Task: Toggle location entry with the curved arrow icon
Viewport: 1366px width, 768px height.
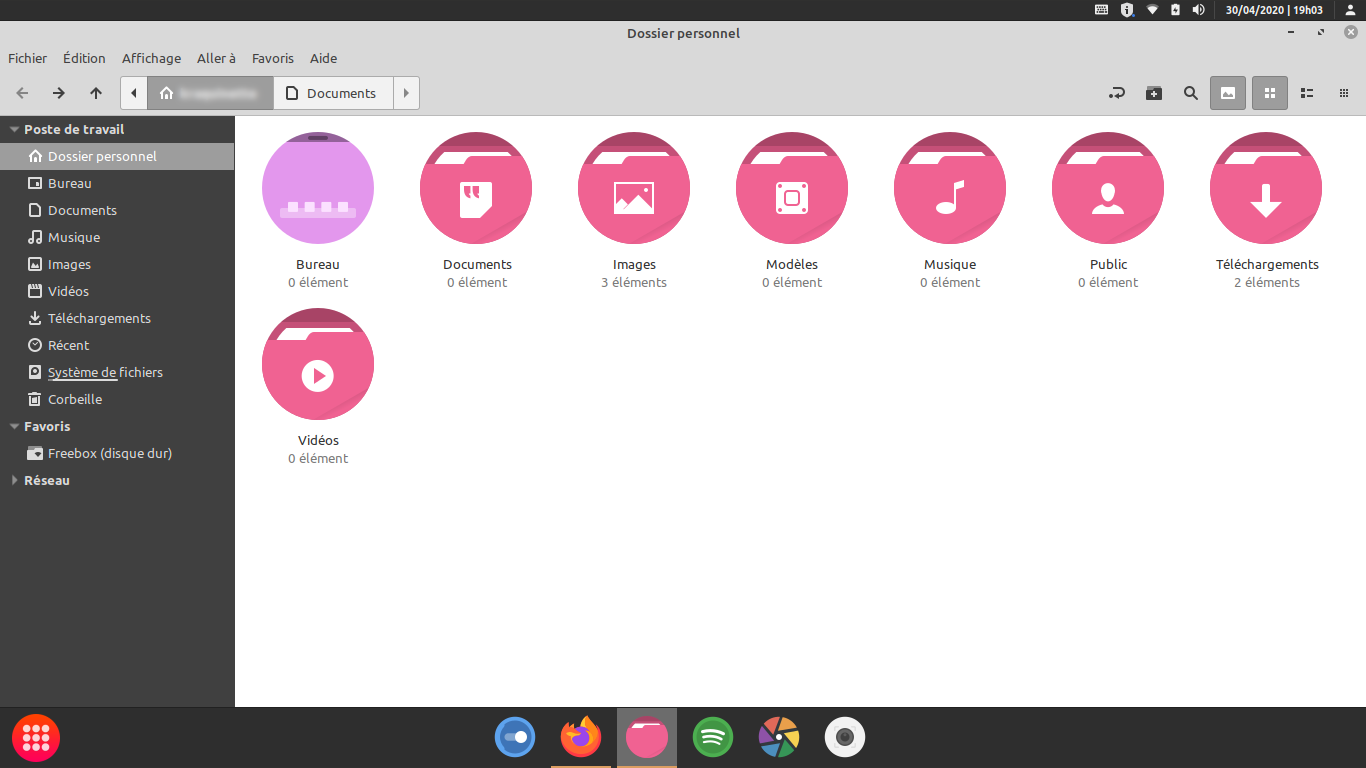Action: point(1117,93)
